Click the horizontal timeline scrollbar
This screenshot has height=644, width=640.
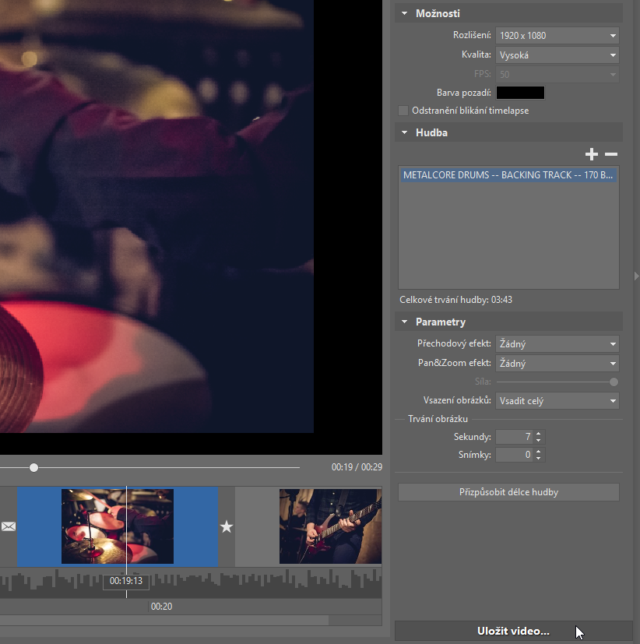(x=164, y=620)
